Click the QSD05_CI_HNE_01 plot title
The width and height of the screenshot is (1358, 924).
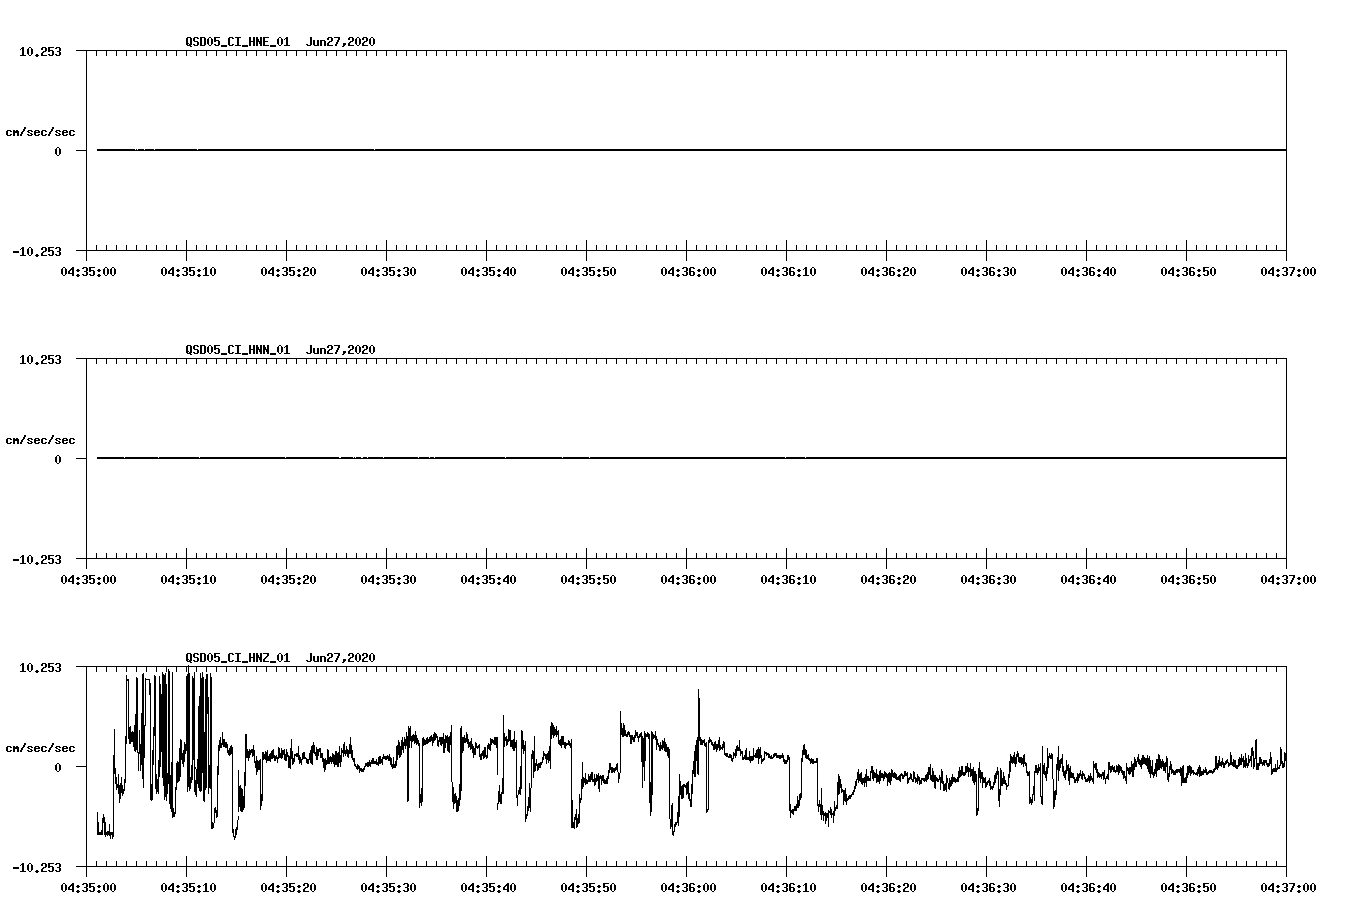tap(238, 42)
